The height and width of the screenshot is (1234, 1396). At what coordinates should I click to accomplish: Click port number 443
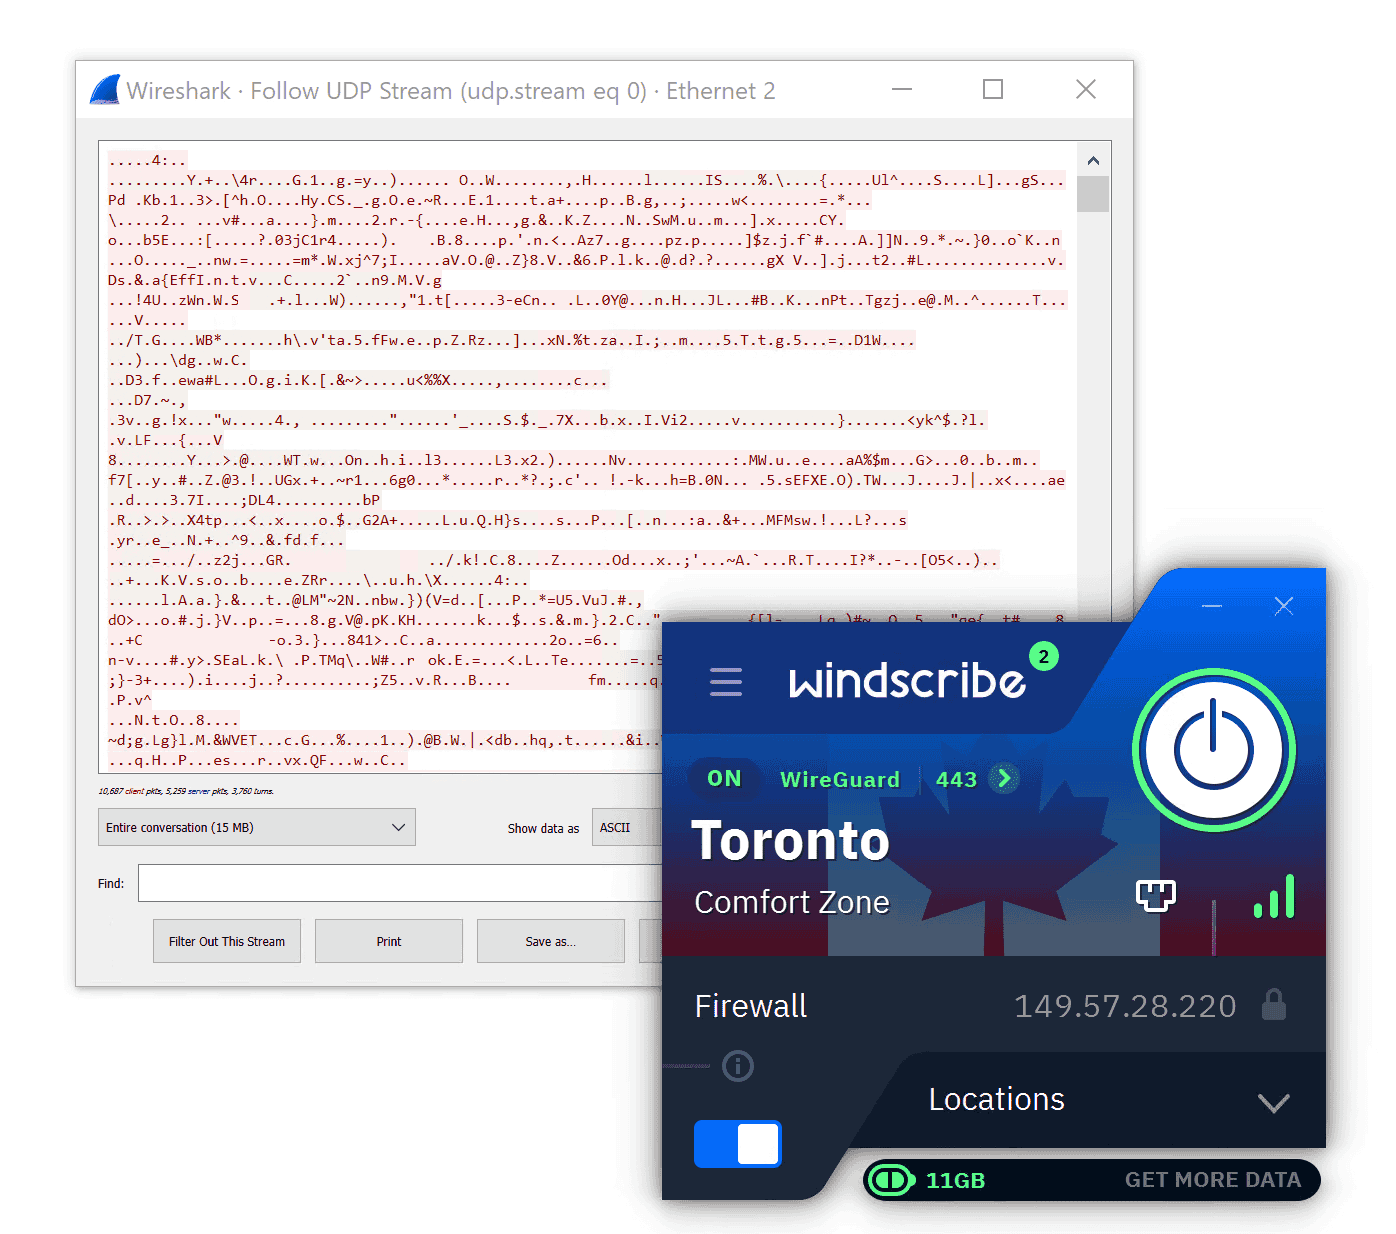tap(956, 780)
